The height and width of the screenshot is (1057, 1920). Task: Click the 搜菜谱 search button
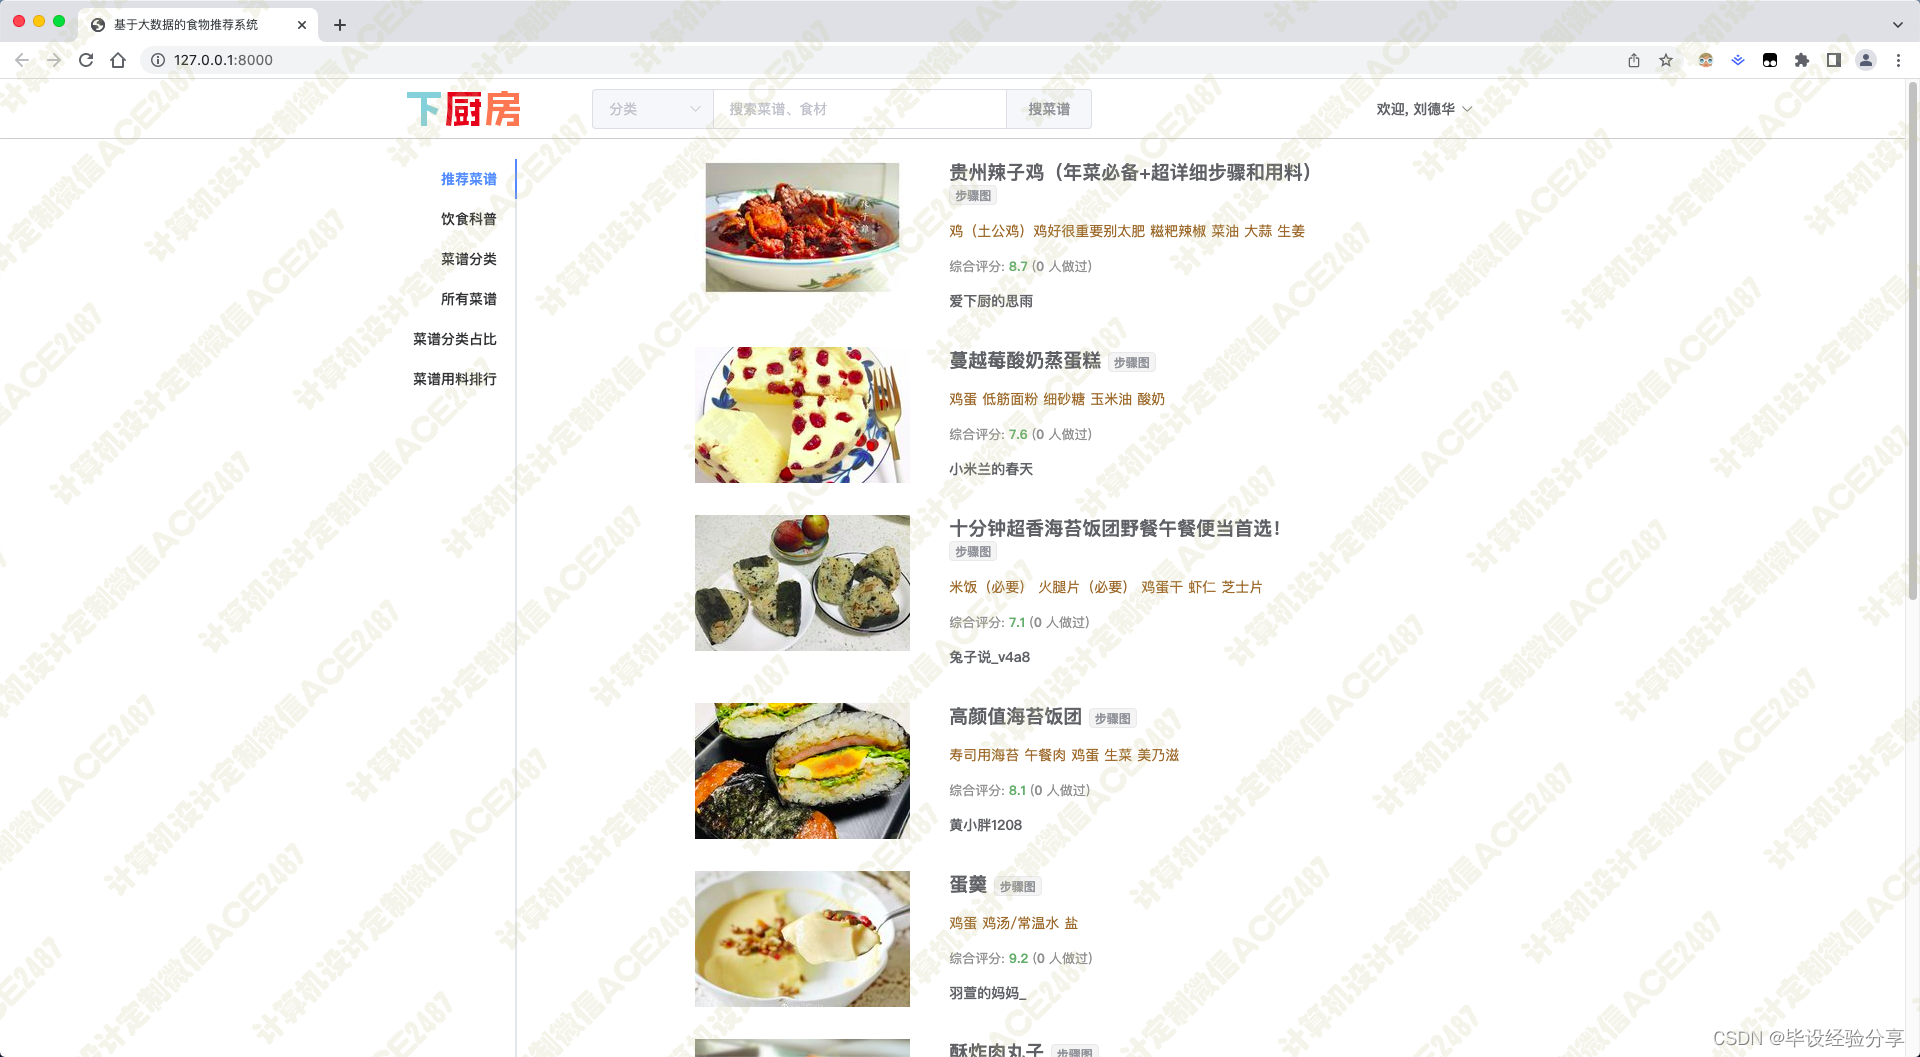[1049, 109]
